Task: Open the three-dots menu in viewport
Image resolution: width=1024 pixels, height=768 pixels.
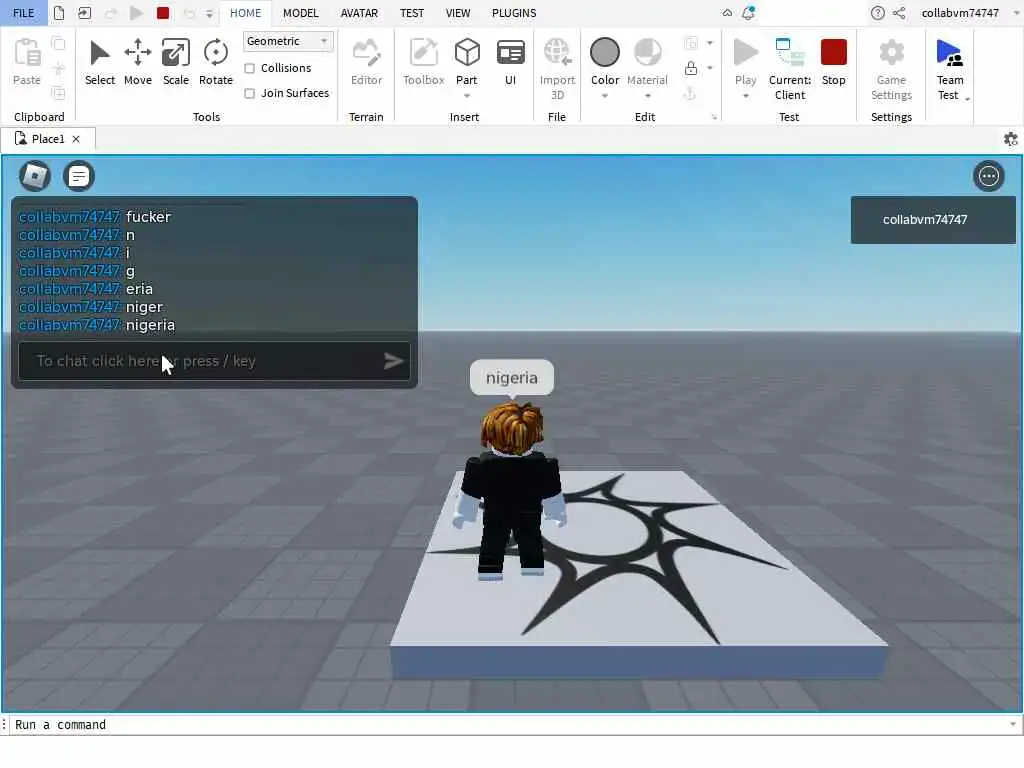Action: point(988,176)
